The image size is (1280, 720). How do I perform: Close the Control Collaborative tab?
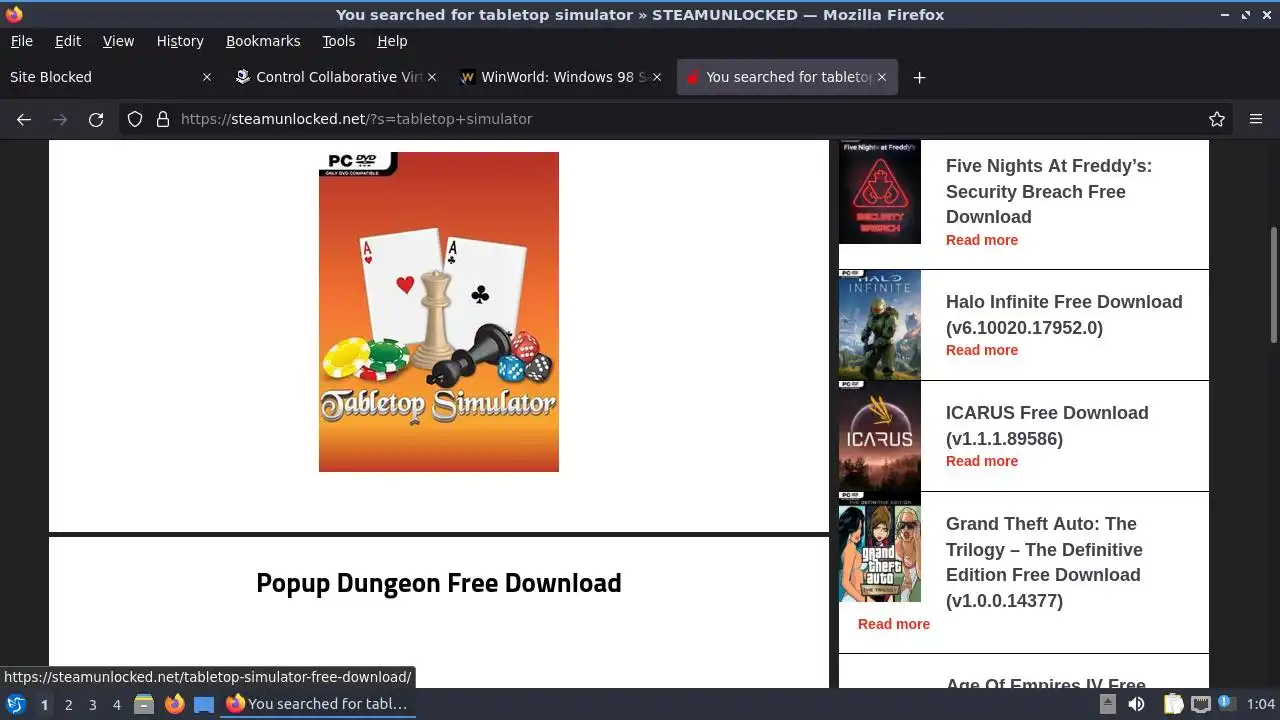pyautogui.click(x=432, y=77)
